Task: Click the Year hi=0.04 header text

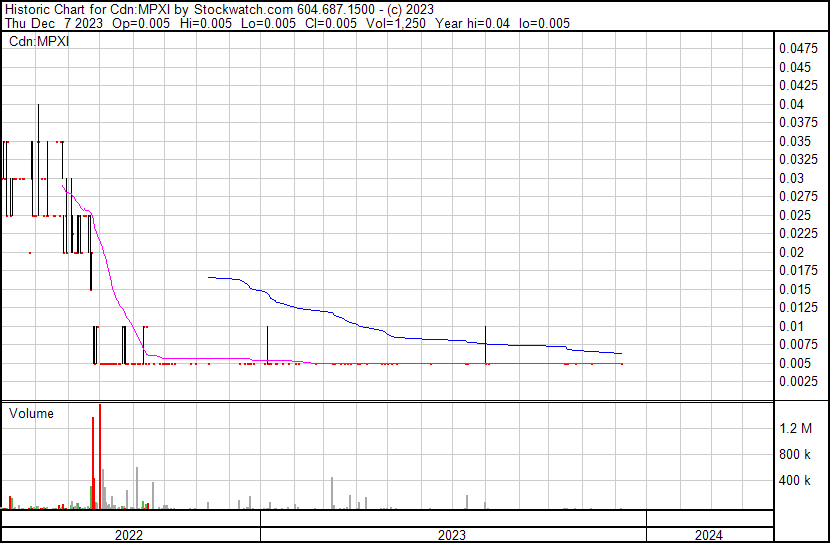Action: tap(472, 23)
